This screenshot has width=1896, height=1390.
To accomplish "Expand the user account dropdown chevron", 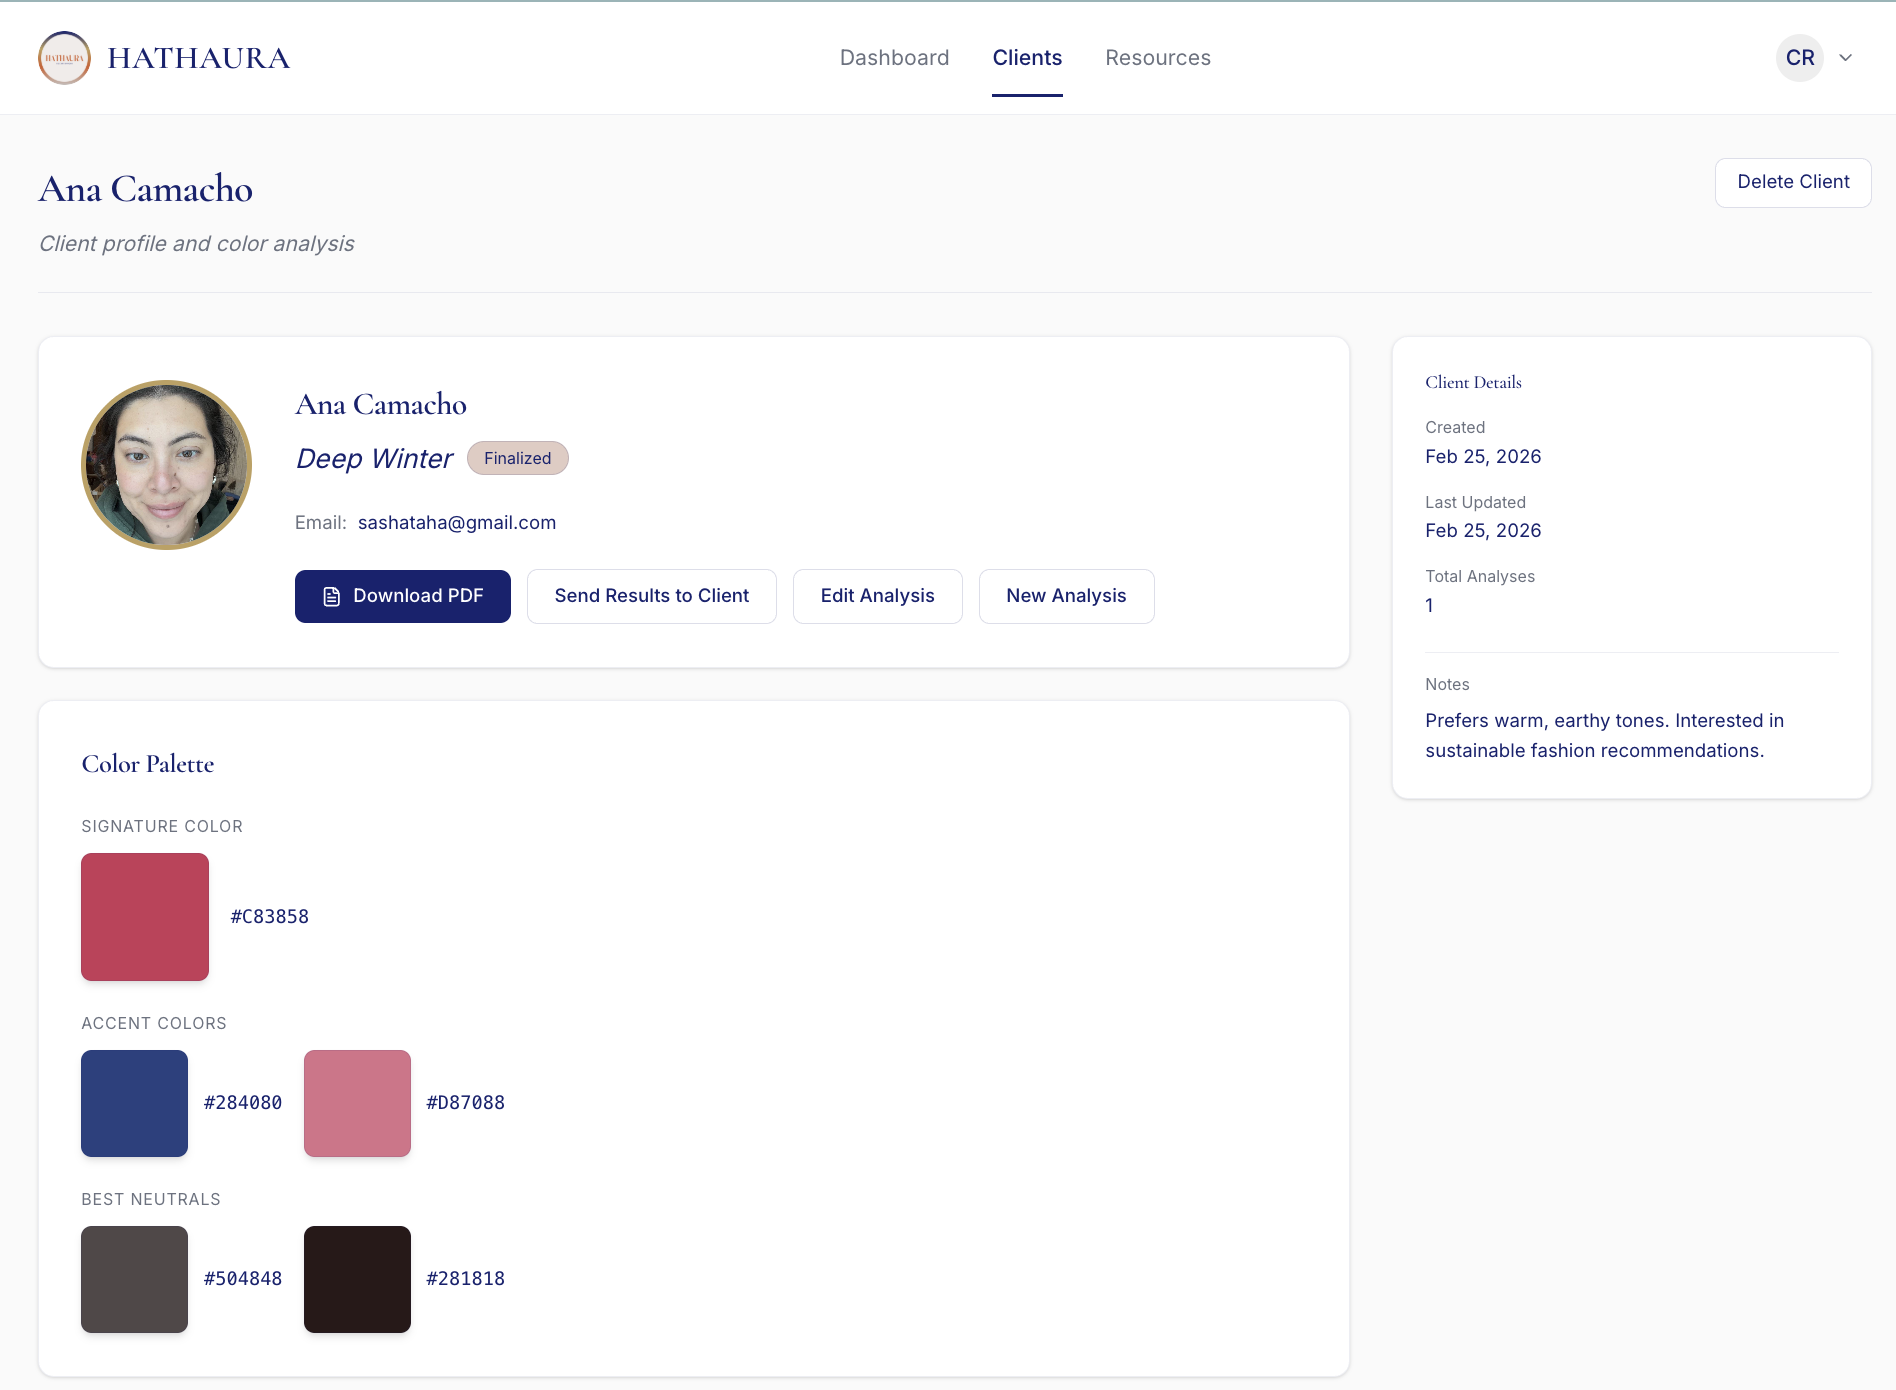I will tap(1846, 58).
